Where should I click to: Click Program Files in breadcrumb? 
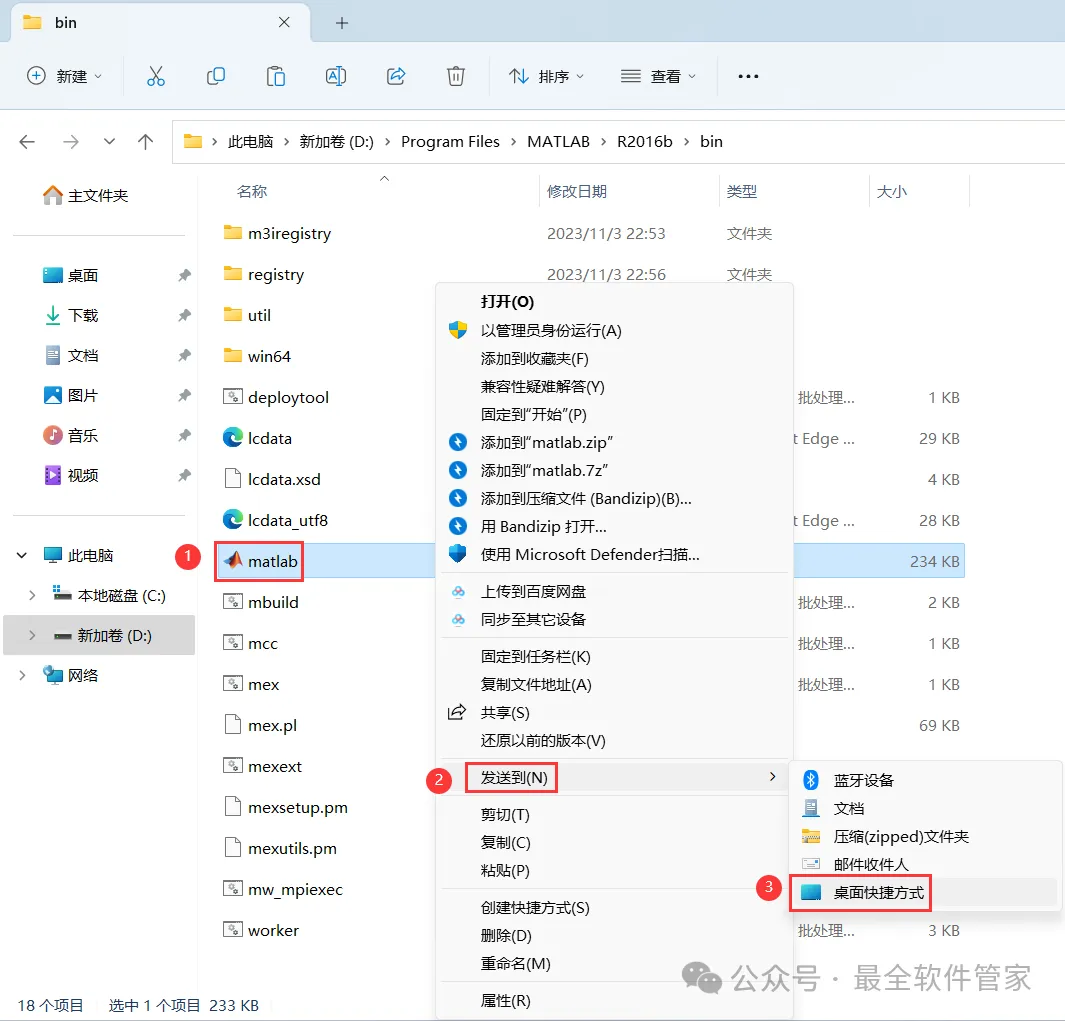[x=450, y=141]
